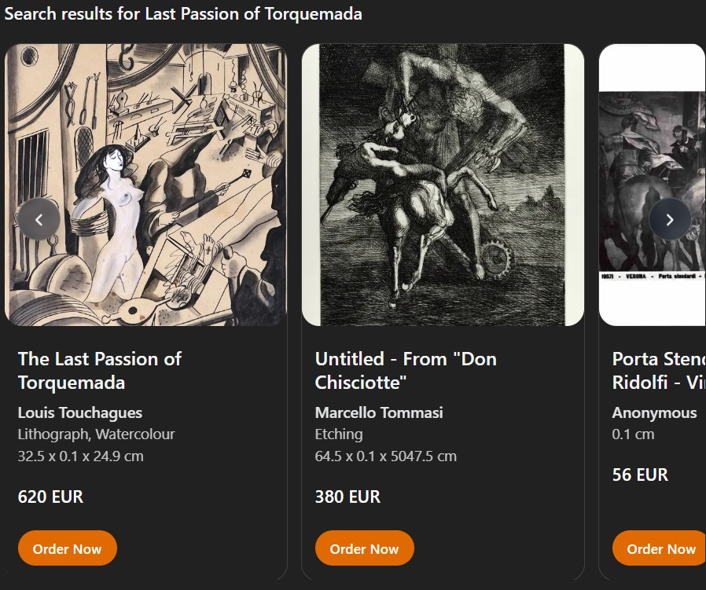Click the next carousel arrow
The image size is (706, 590).
[669, 220]
